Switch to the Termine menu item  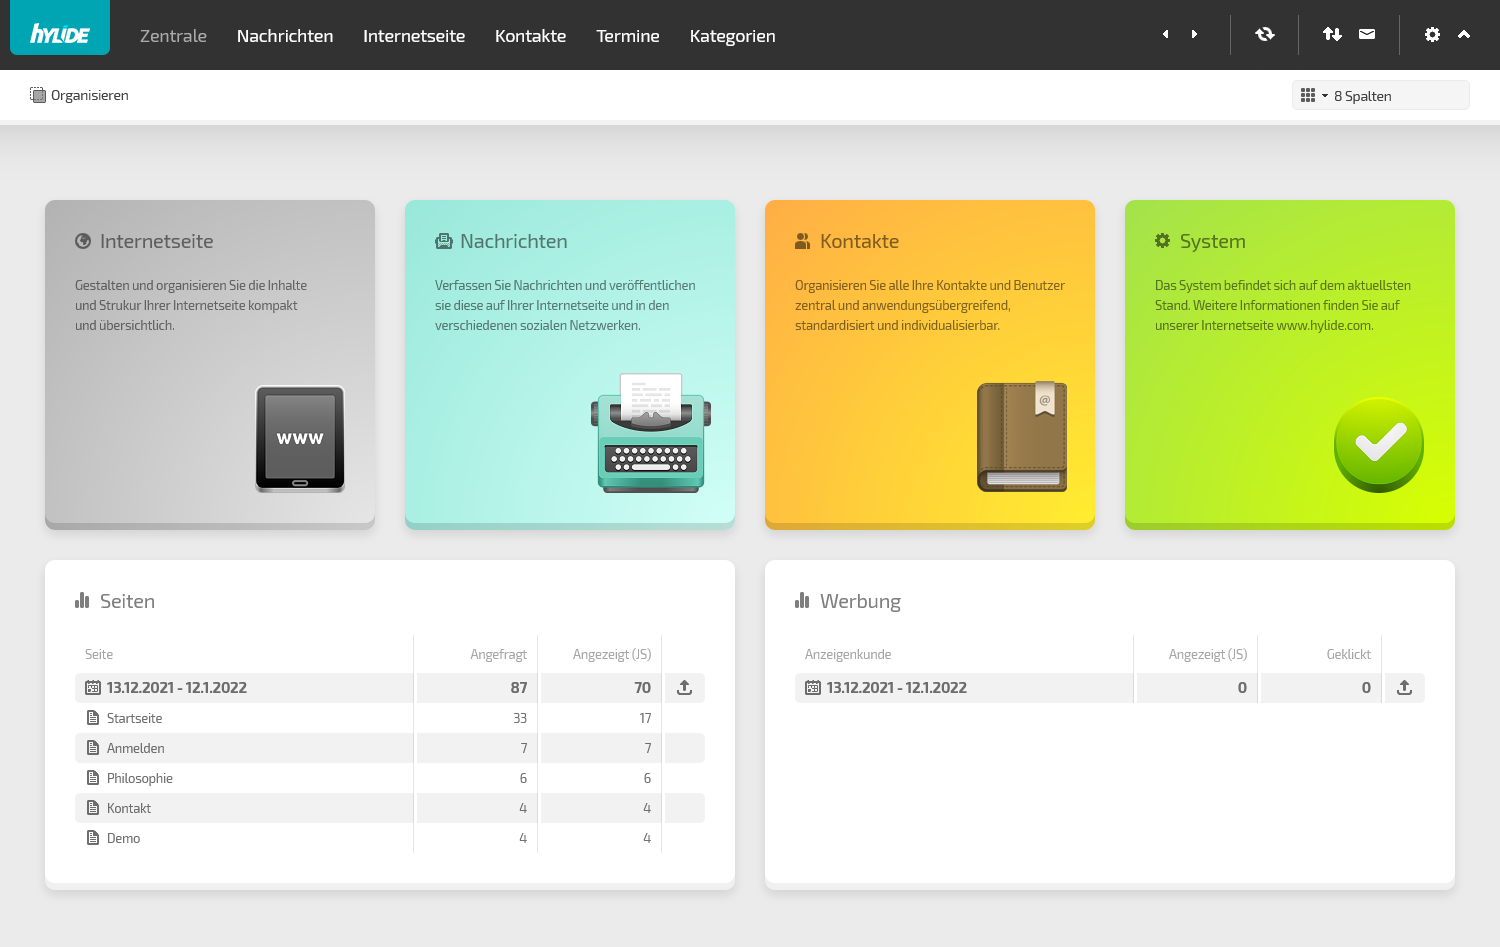[627, 36]
